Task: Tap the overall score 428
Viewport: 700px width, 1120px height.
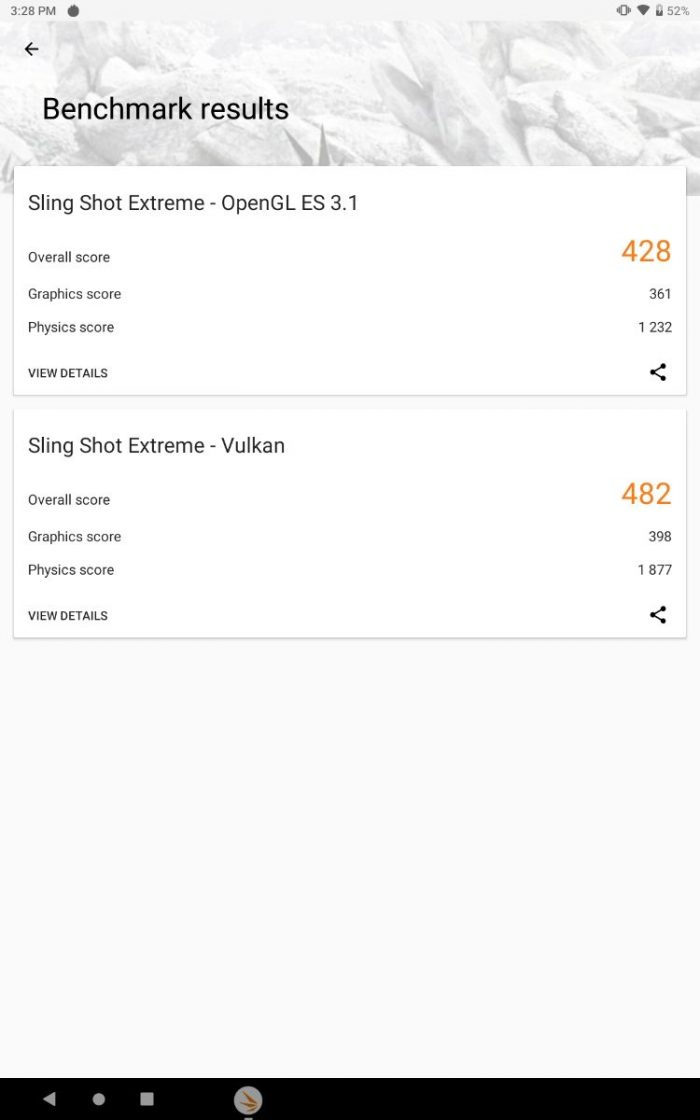Action: pyautogui.click(x=646, y=251)
